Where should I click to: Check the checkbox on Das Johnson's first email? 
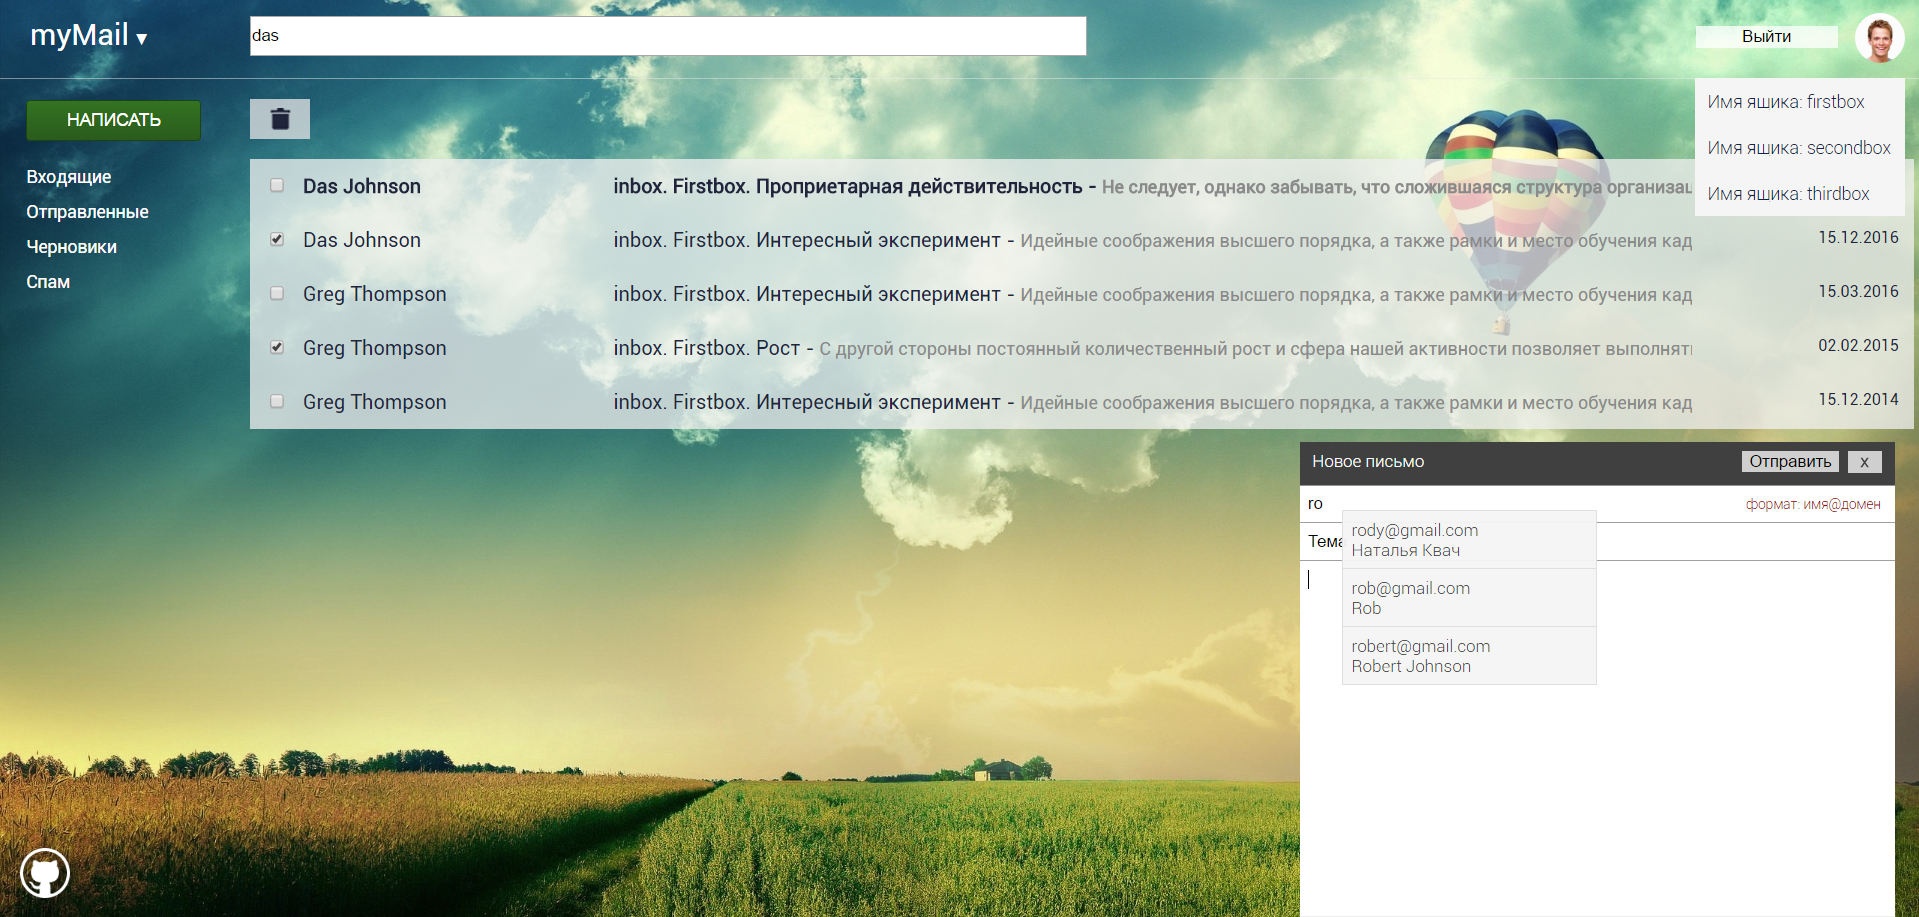point(276,185)
